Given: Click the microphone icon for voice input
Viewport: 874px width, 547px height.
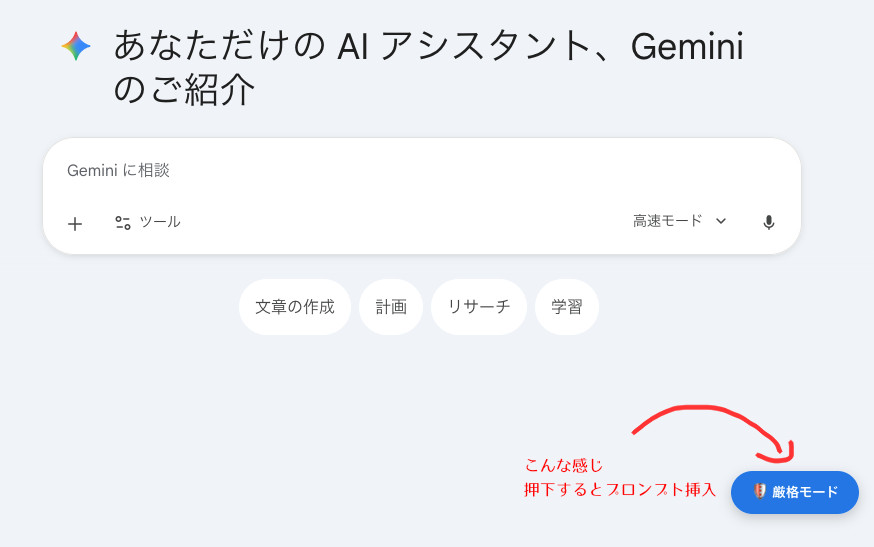Looking at the screenshot, I should pos(768,223).
